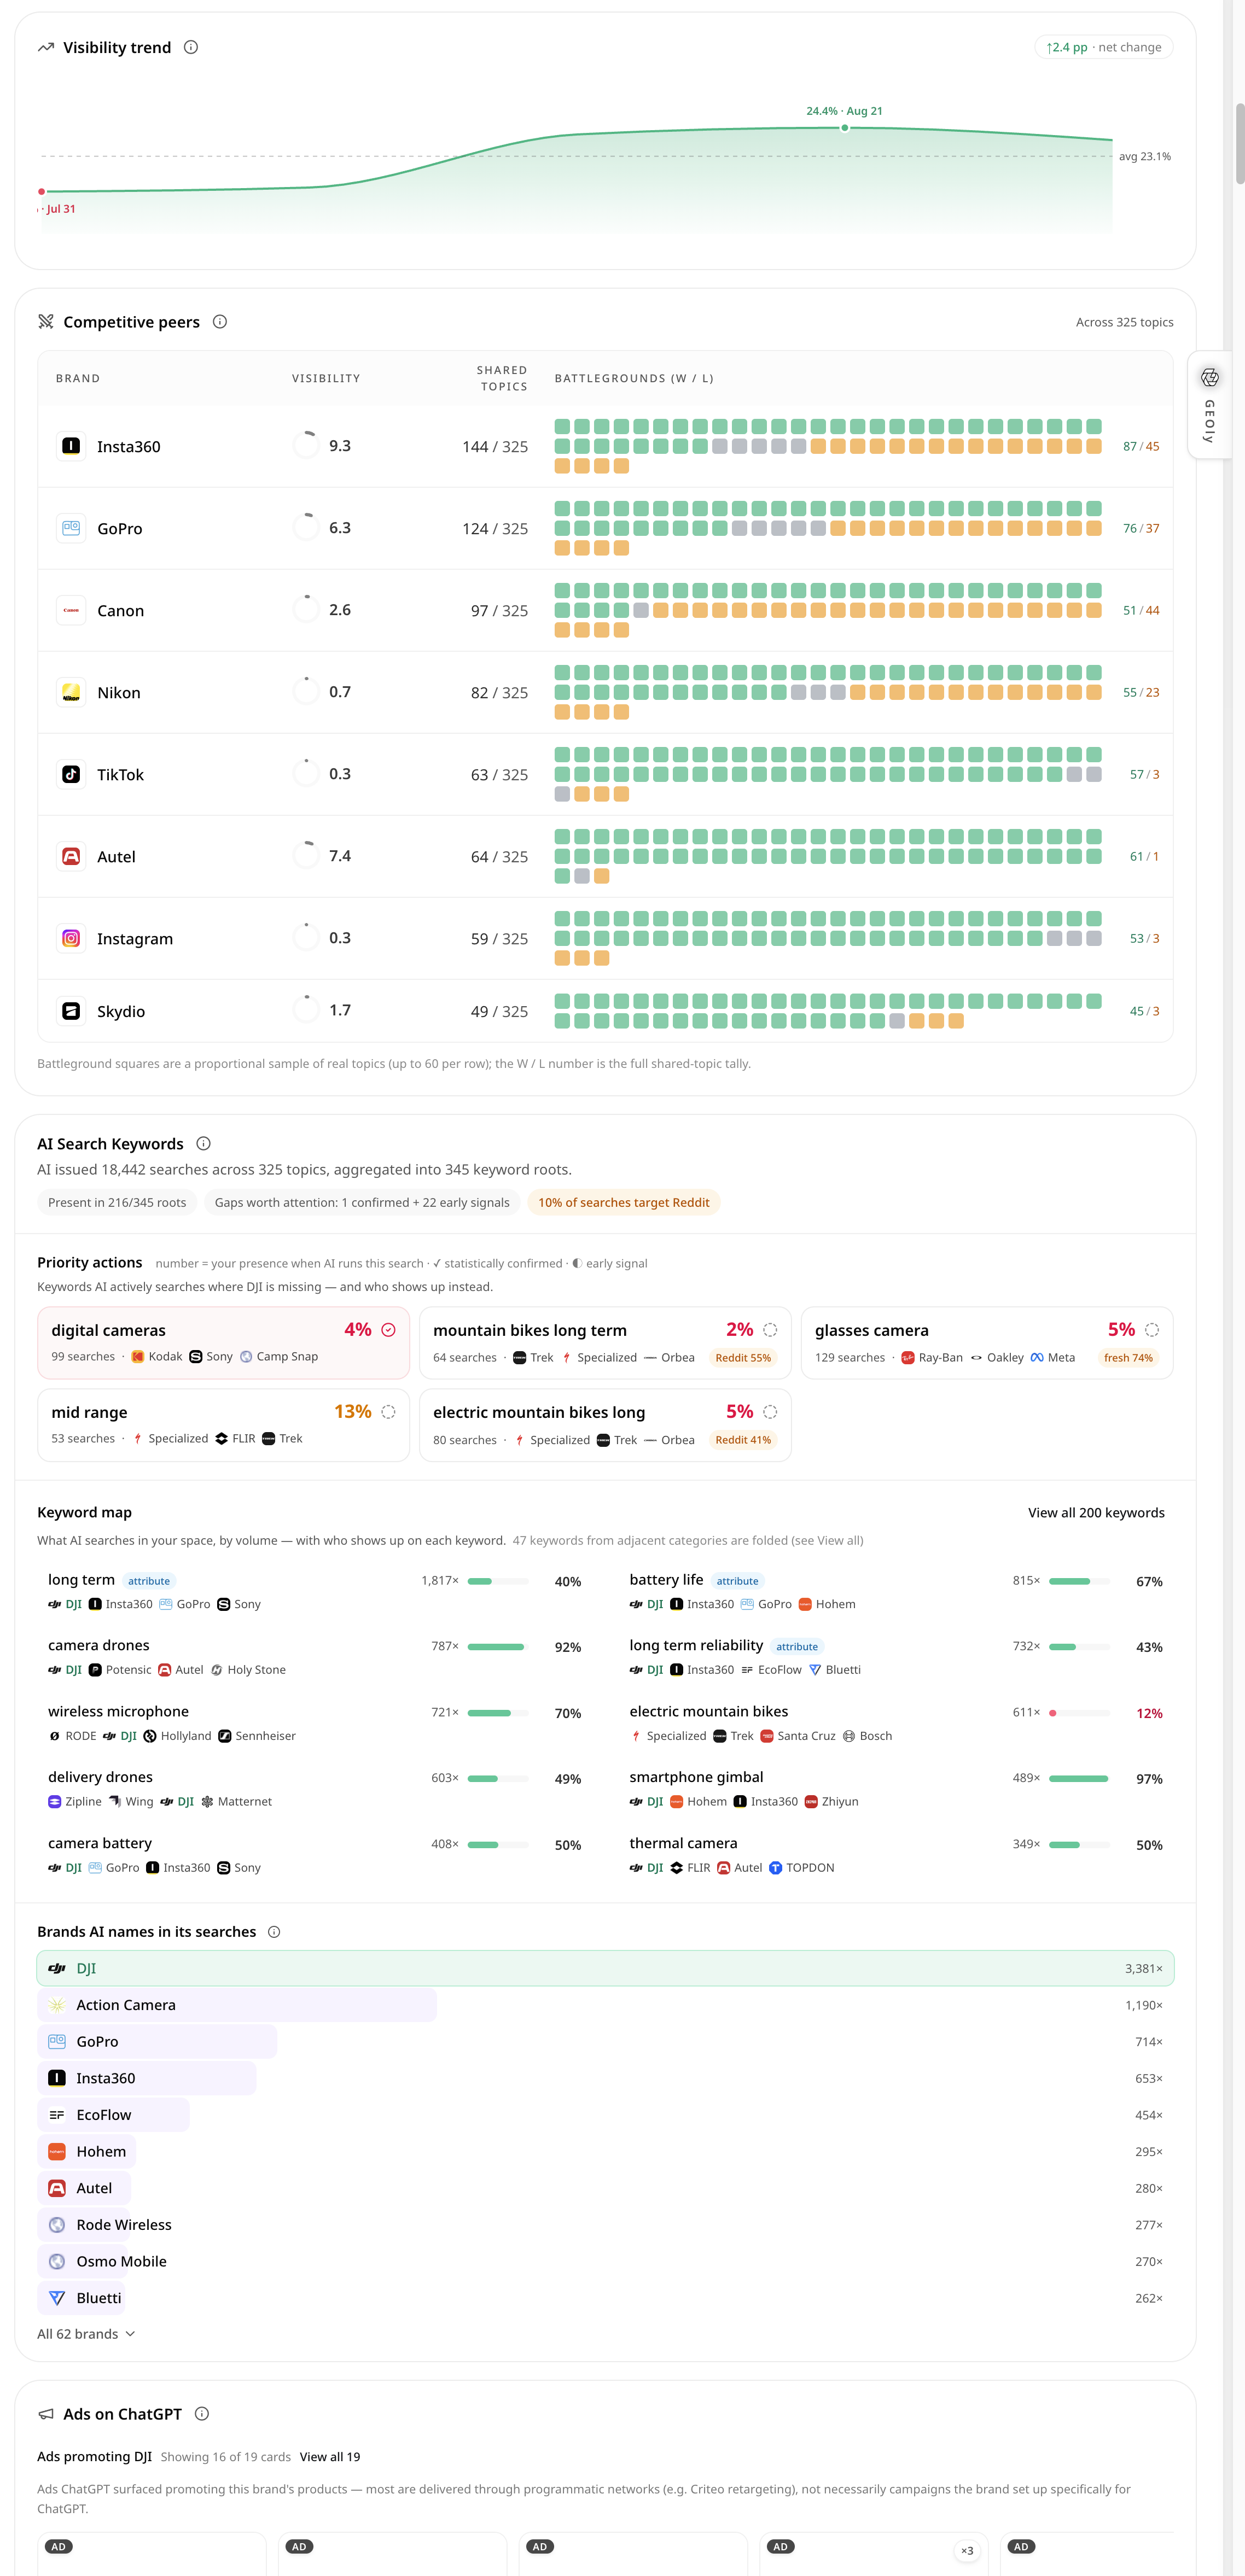This screenshot has height=2576, width=1245.
Task: Click the Competitive peers info icon
Action: [x=220, y=321]
